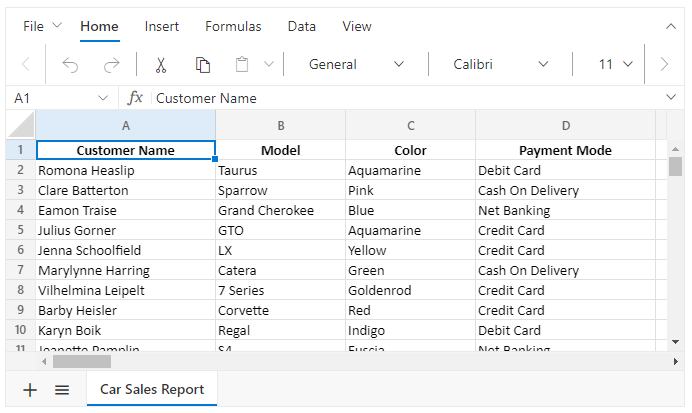The image size is (692, 413).
Task: Collapse the ribbon with top-right chevron
Action: [671, 26]
